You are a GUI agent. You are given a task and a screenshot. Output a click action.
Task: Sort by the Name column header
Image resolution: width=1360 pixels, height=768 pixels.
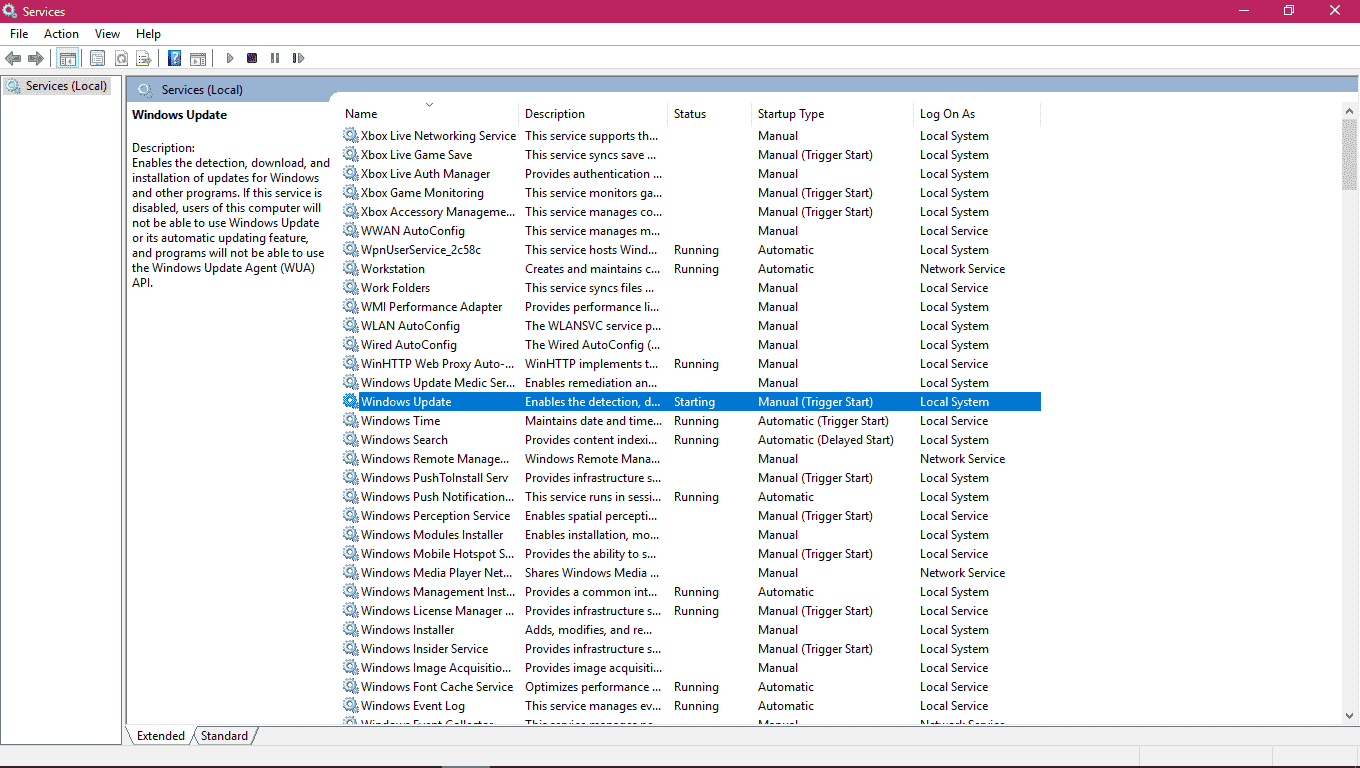click(x=430, y=114)
